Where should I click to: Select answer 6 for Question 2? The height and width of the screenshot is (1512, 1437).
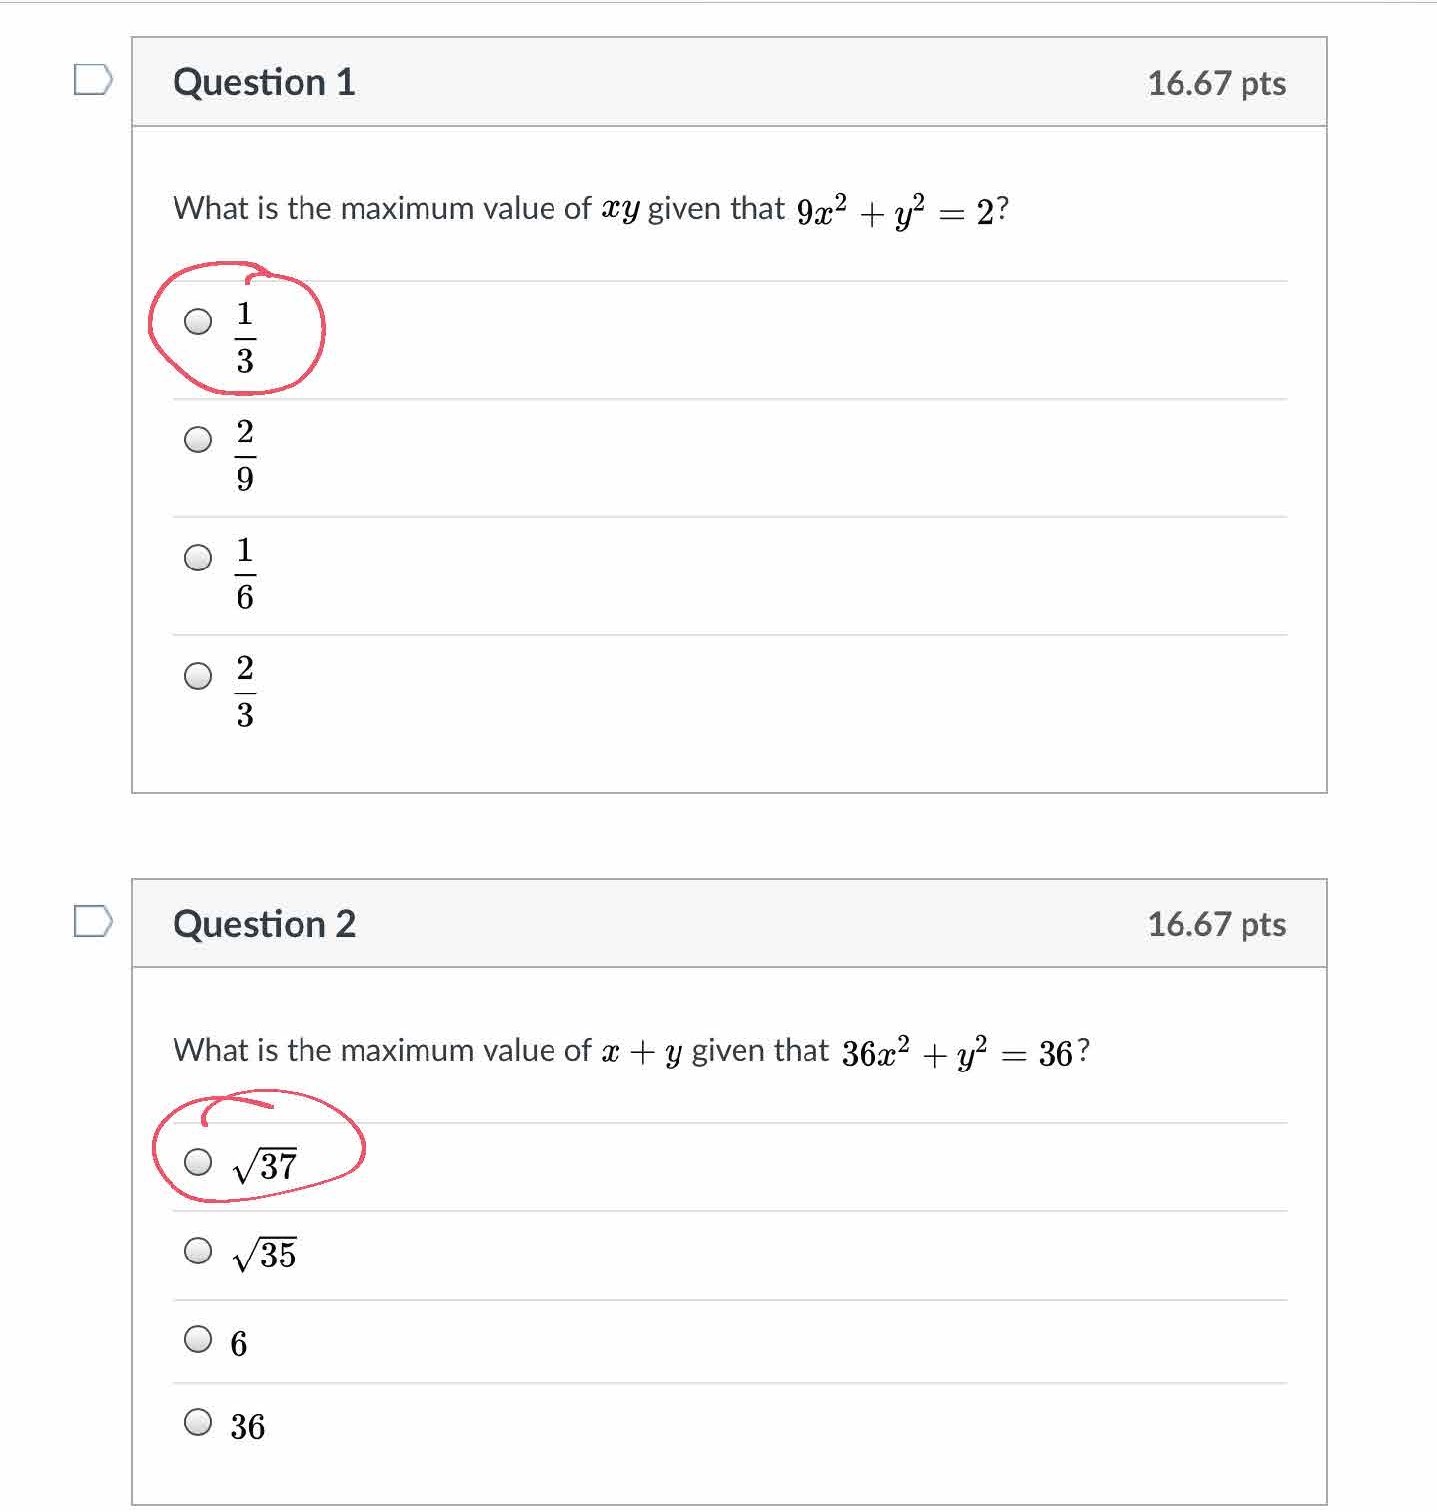tap(198, 1338)
